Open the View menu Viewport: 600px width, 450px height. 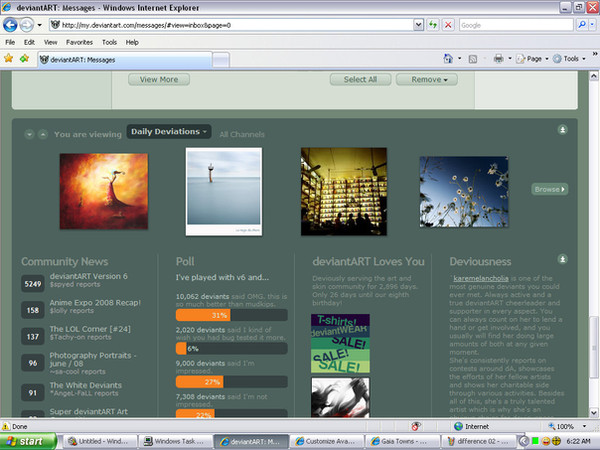click(50, 42)
